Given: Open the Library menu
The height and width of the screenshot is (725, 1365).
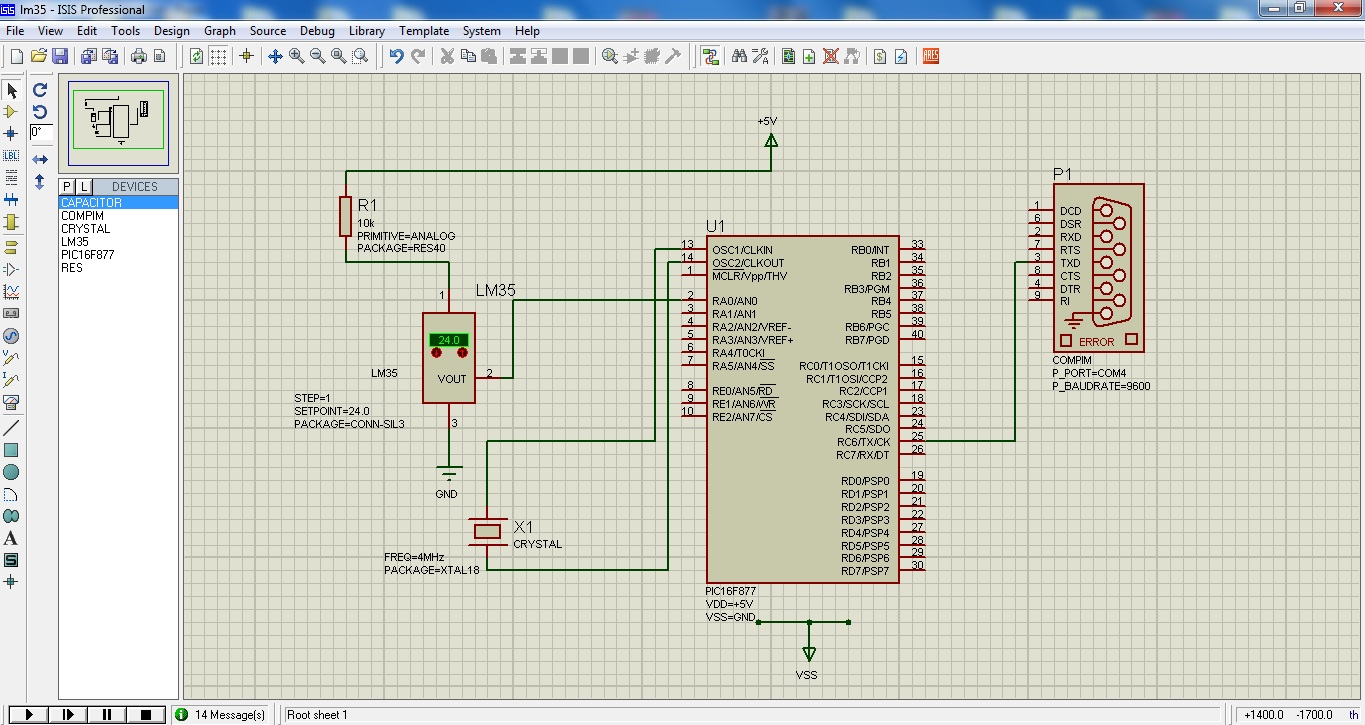Looking at the screenshot, I should point(366,31).
